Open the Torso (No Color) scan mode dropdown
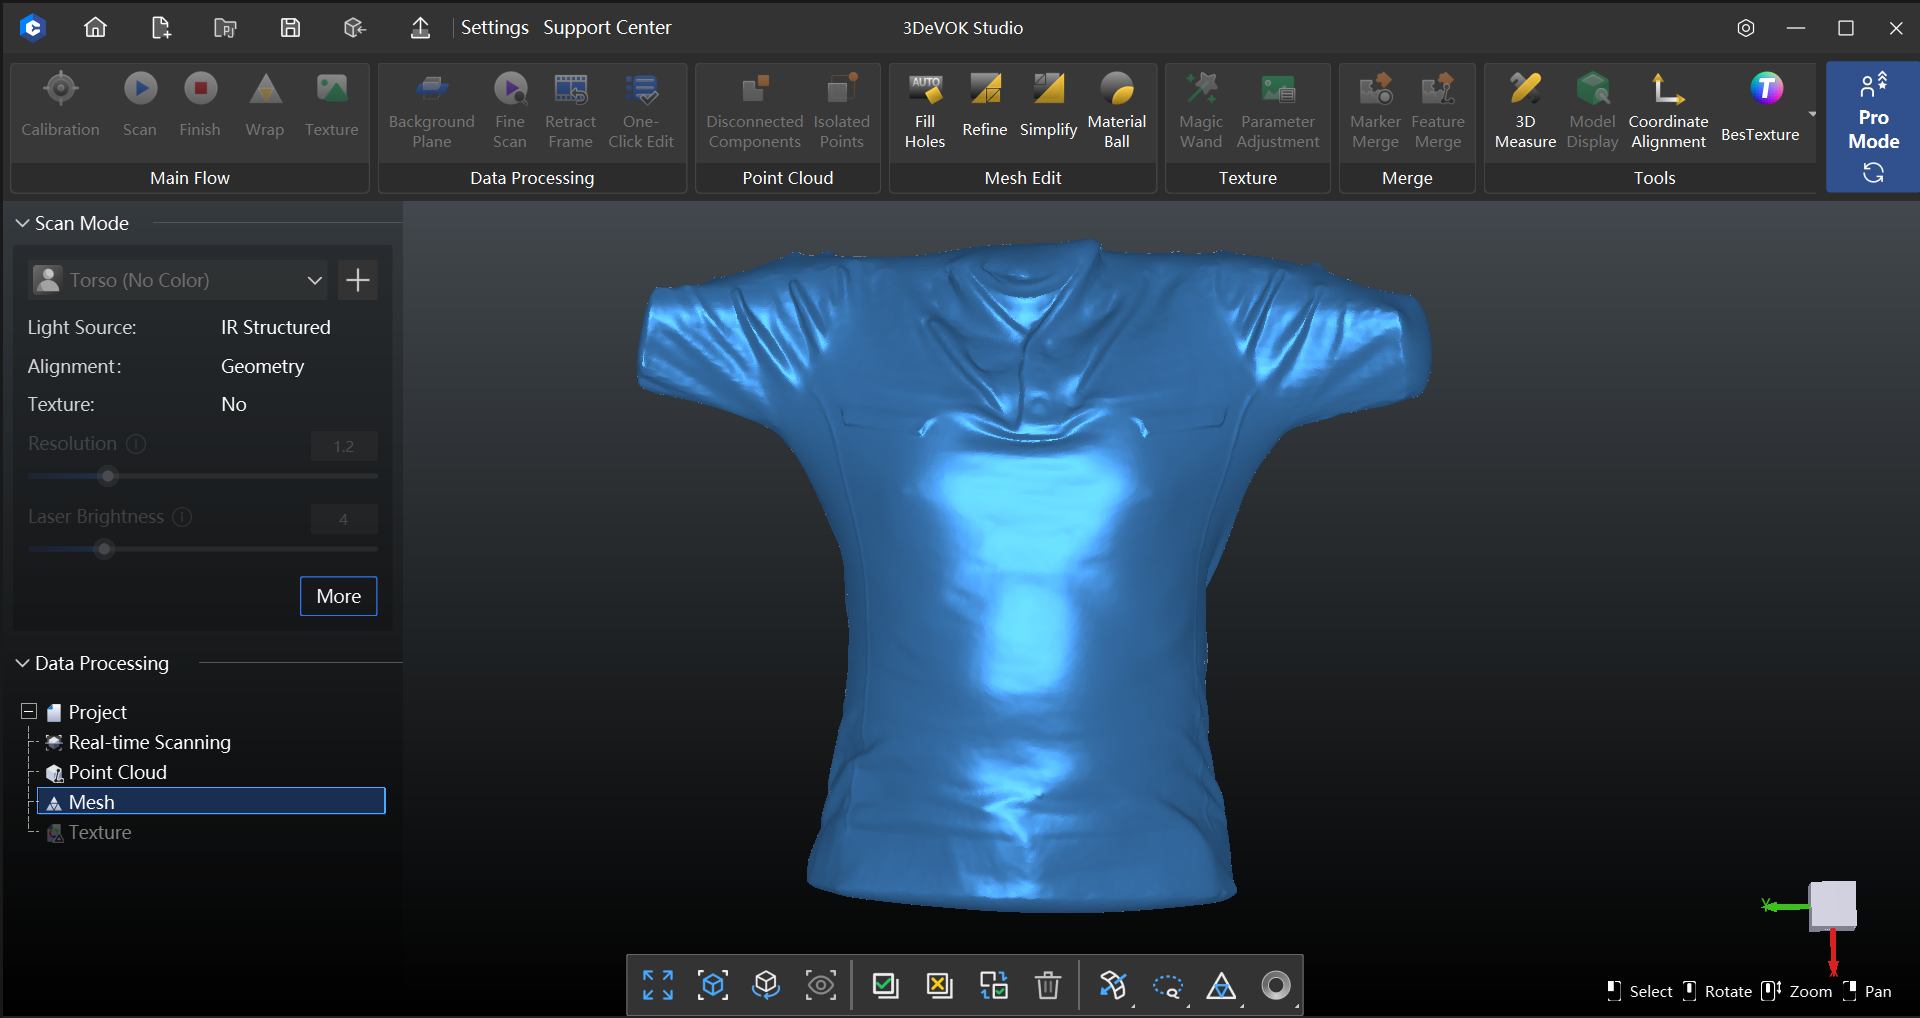This screenshot has width=1920, height=1018. point(314,280)
